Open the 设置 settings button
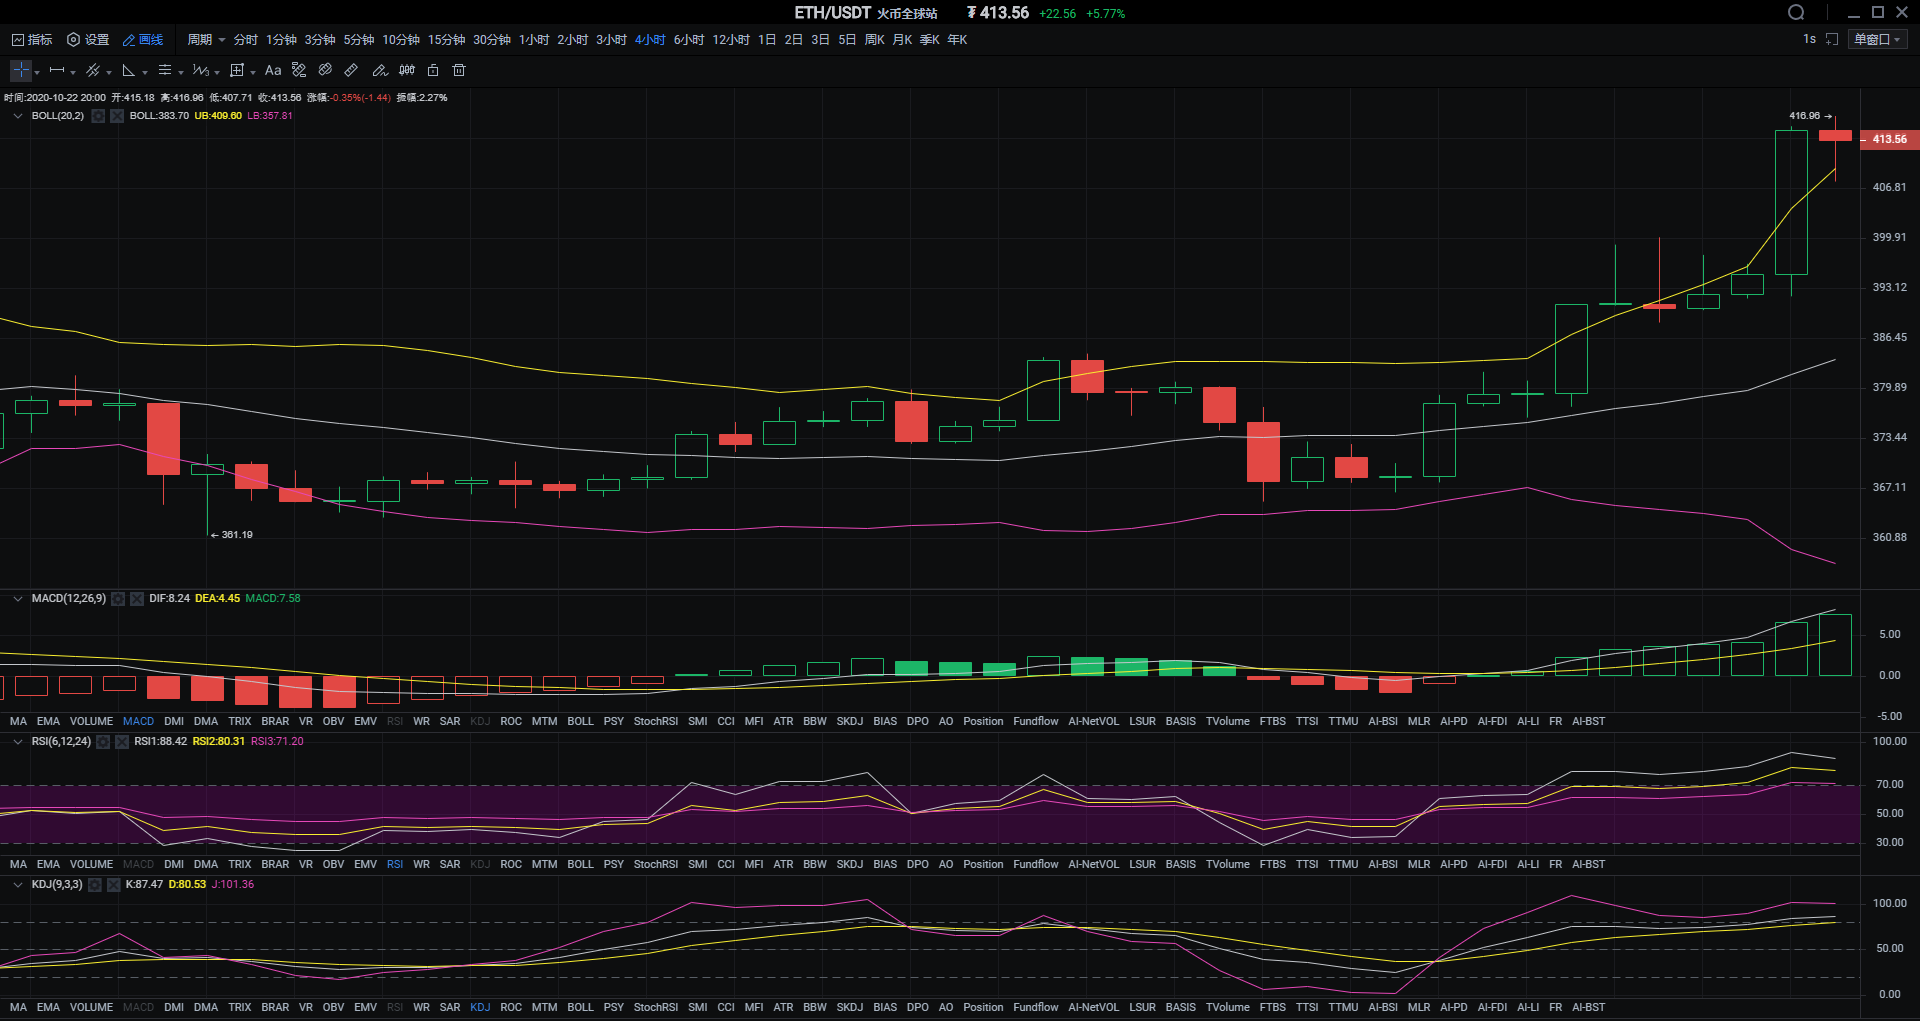The height and width of the screenshot is (1021, 1920). click(88, 39)
